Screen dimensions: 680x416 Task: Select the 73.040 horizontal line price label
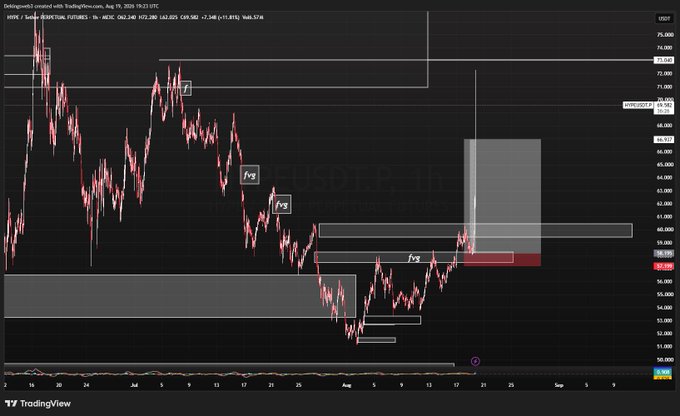tap(664, 60)
